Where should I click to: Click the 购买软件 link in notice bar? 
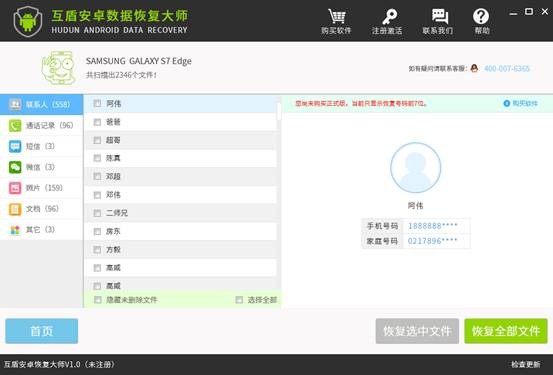click(521, 103)
